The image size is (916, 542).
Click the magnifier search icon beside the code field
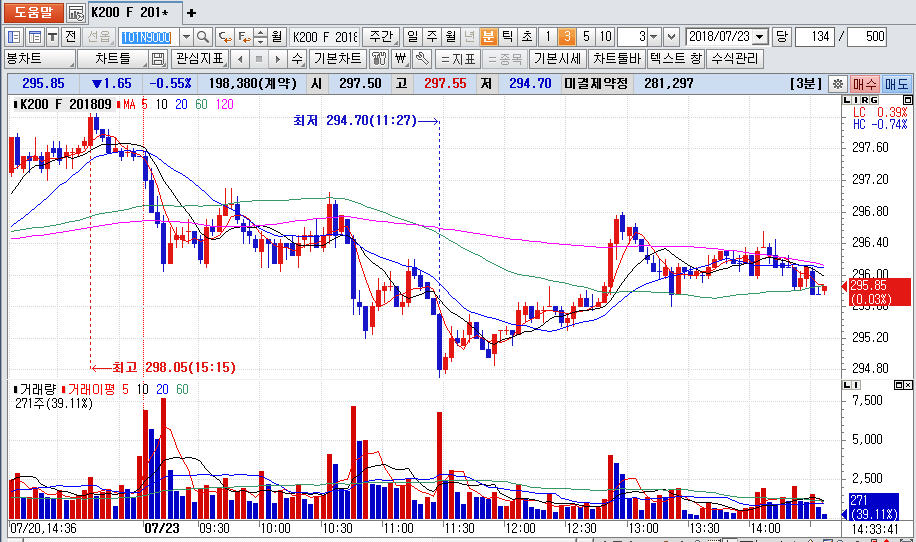(204, 36)
